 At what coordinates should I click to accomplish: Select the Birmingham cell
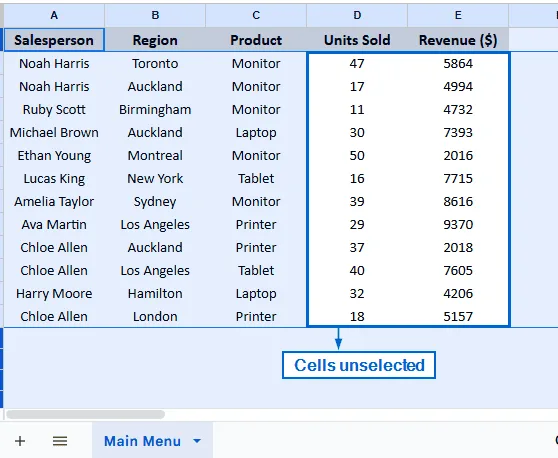pyautogui.click(x=155, y=109)
